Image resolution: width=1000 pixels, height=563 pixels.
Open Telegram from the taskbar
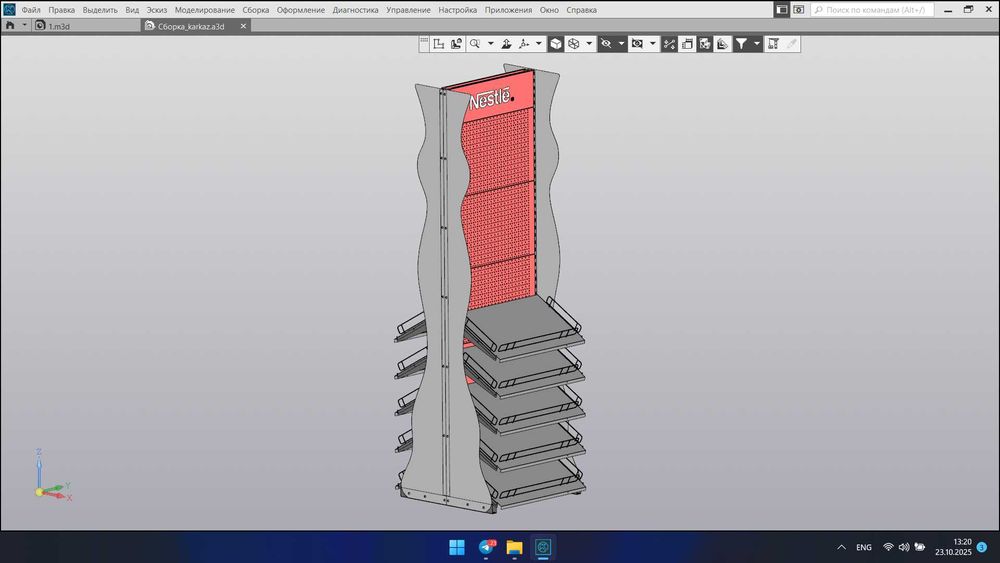coord(487,547)
